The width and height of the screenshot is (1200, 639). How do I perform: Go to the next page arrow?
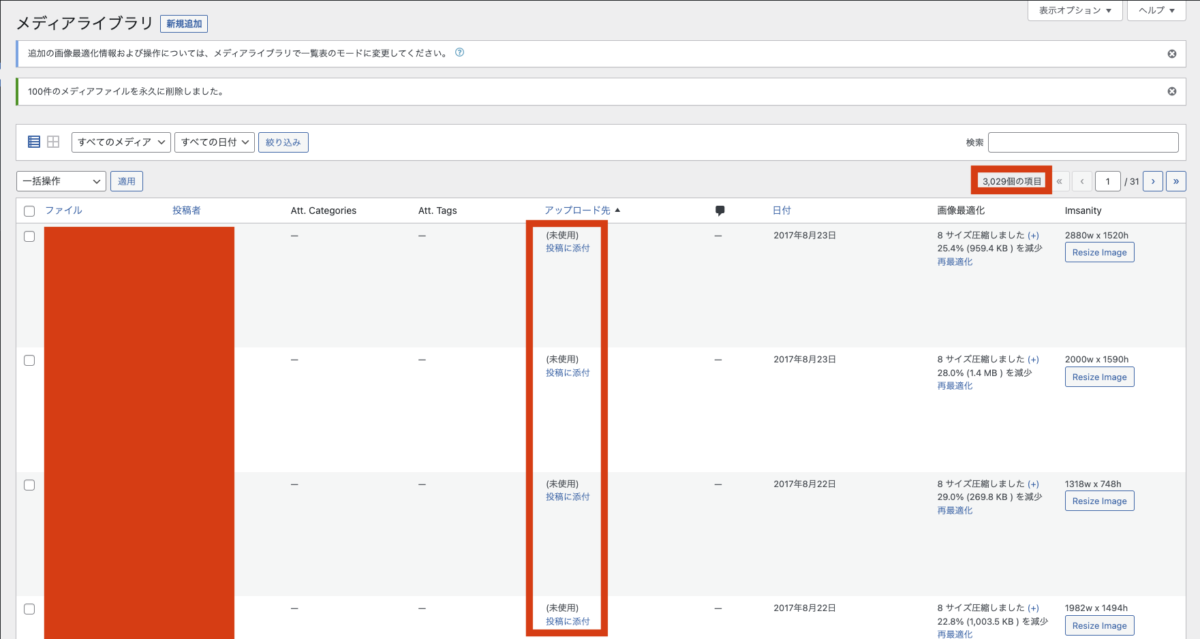tap(1153, 181)
